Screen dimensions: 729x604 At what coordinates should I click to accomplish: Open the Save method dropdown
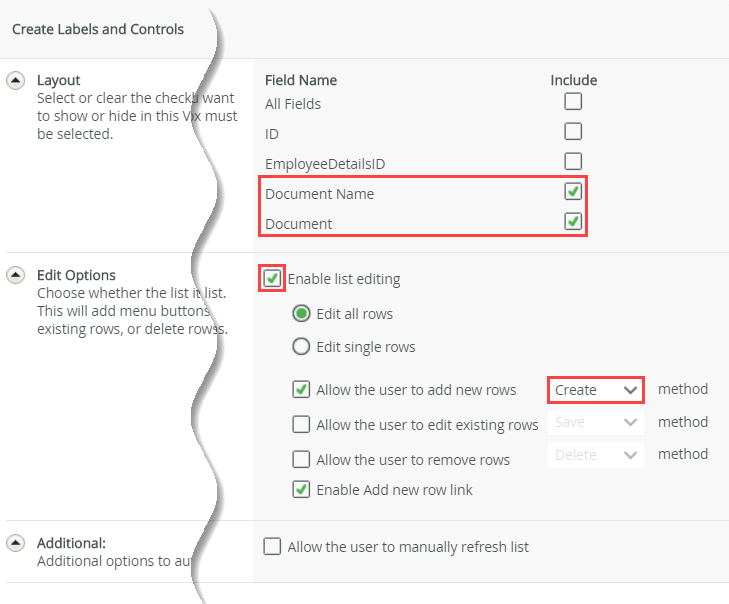(595, 423)
